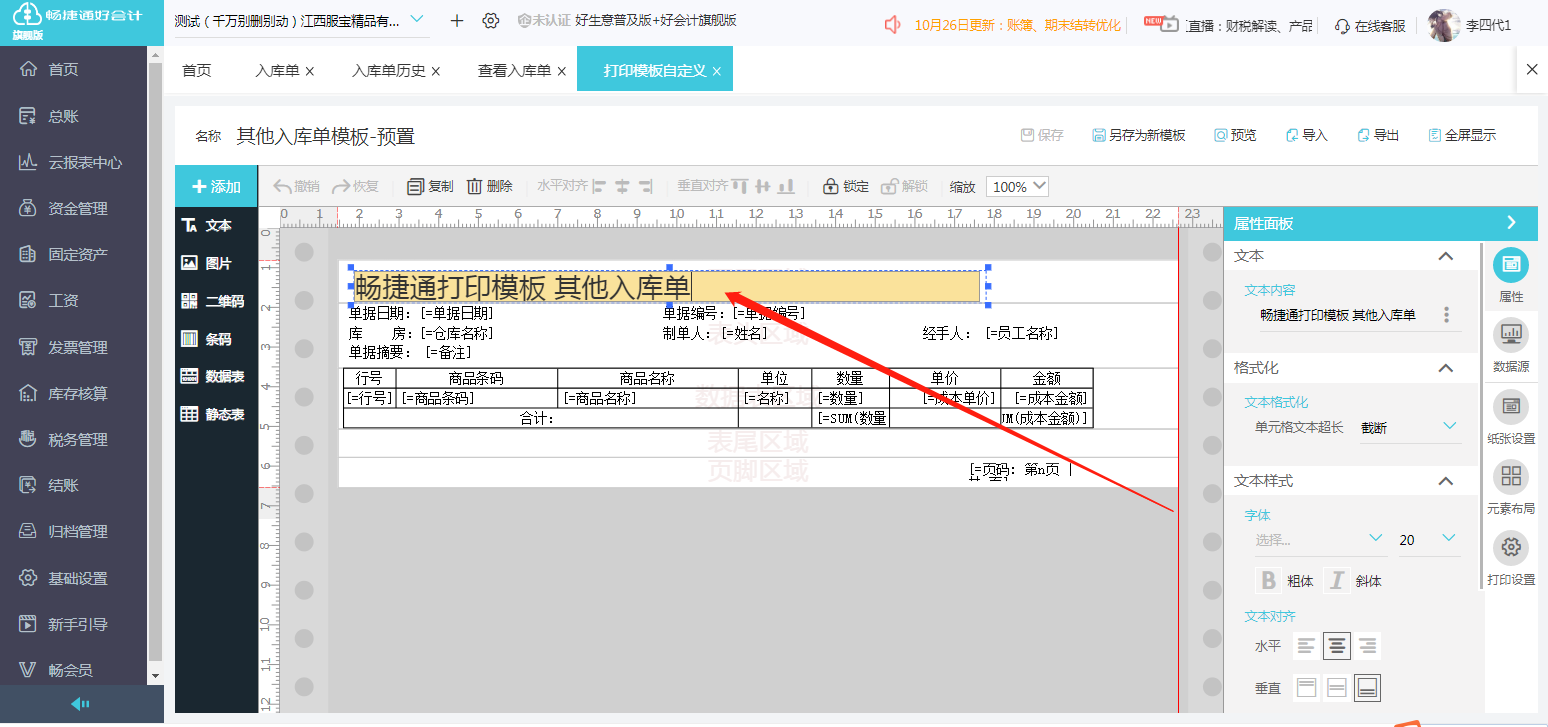Open the 字体 font family dropdown

[x=1320, y=539]
